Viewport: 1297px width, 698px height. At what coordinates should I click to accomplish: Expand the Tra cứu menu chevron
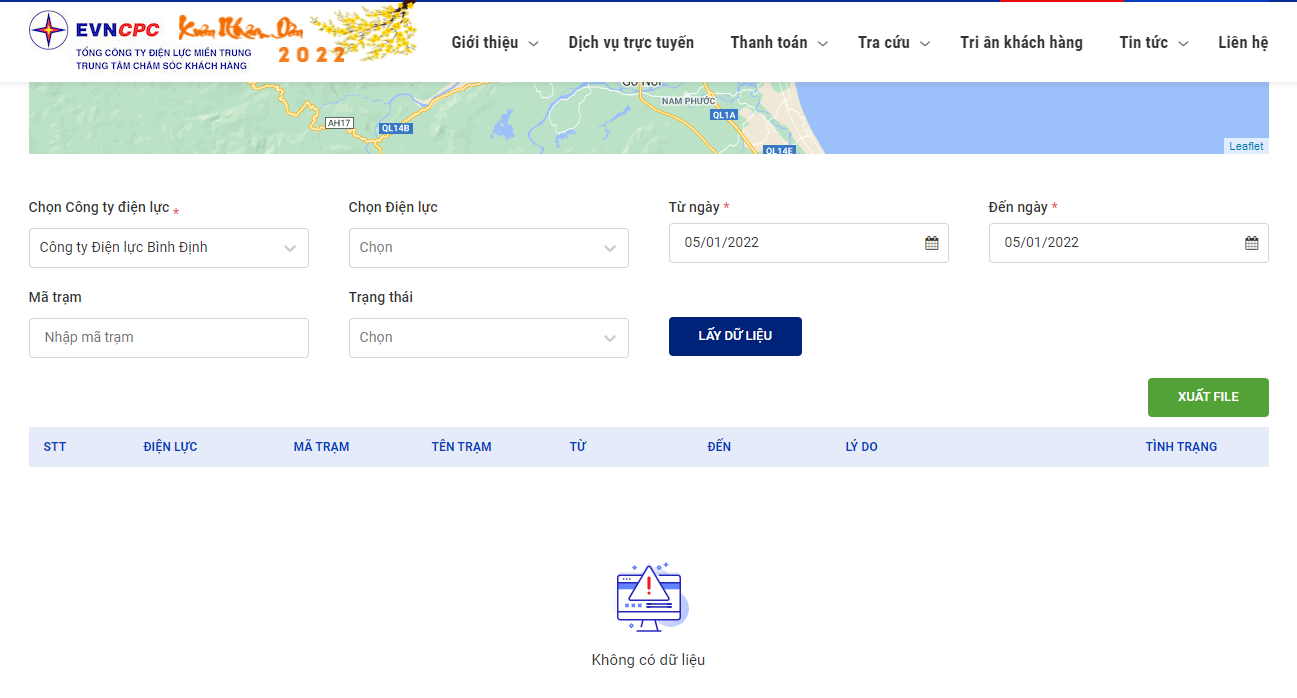pos(924,43)
